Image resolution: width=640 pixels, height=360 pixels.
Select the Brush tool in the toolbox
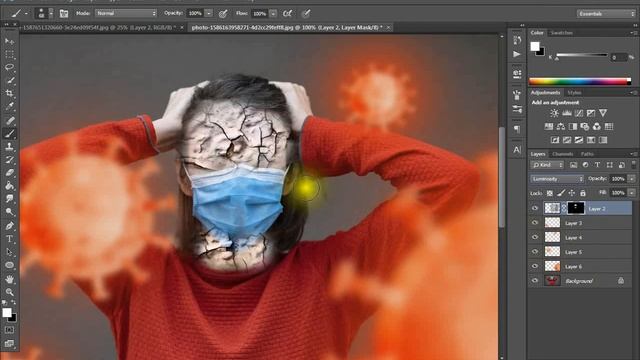[9, 133]
